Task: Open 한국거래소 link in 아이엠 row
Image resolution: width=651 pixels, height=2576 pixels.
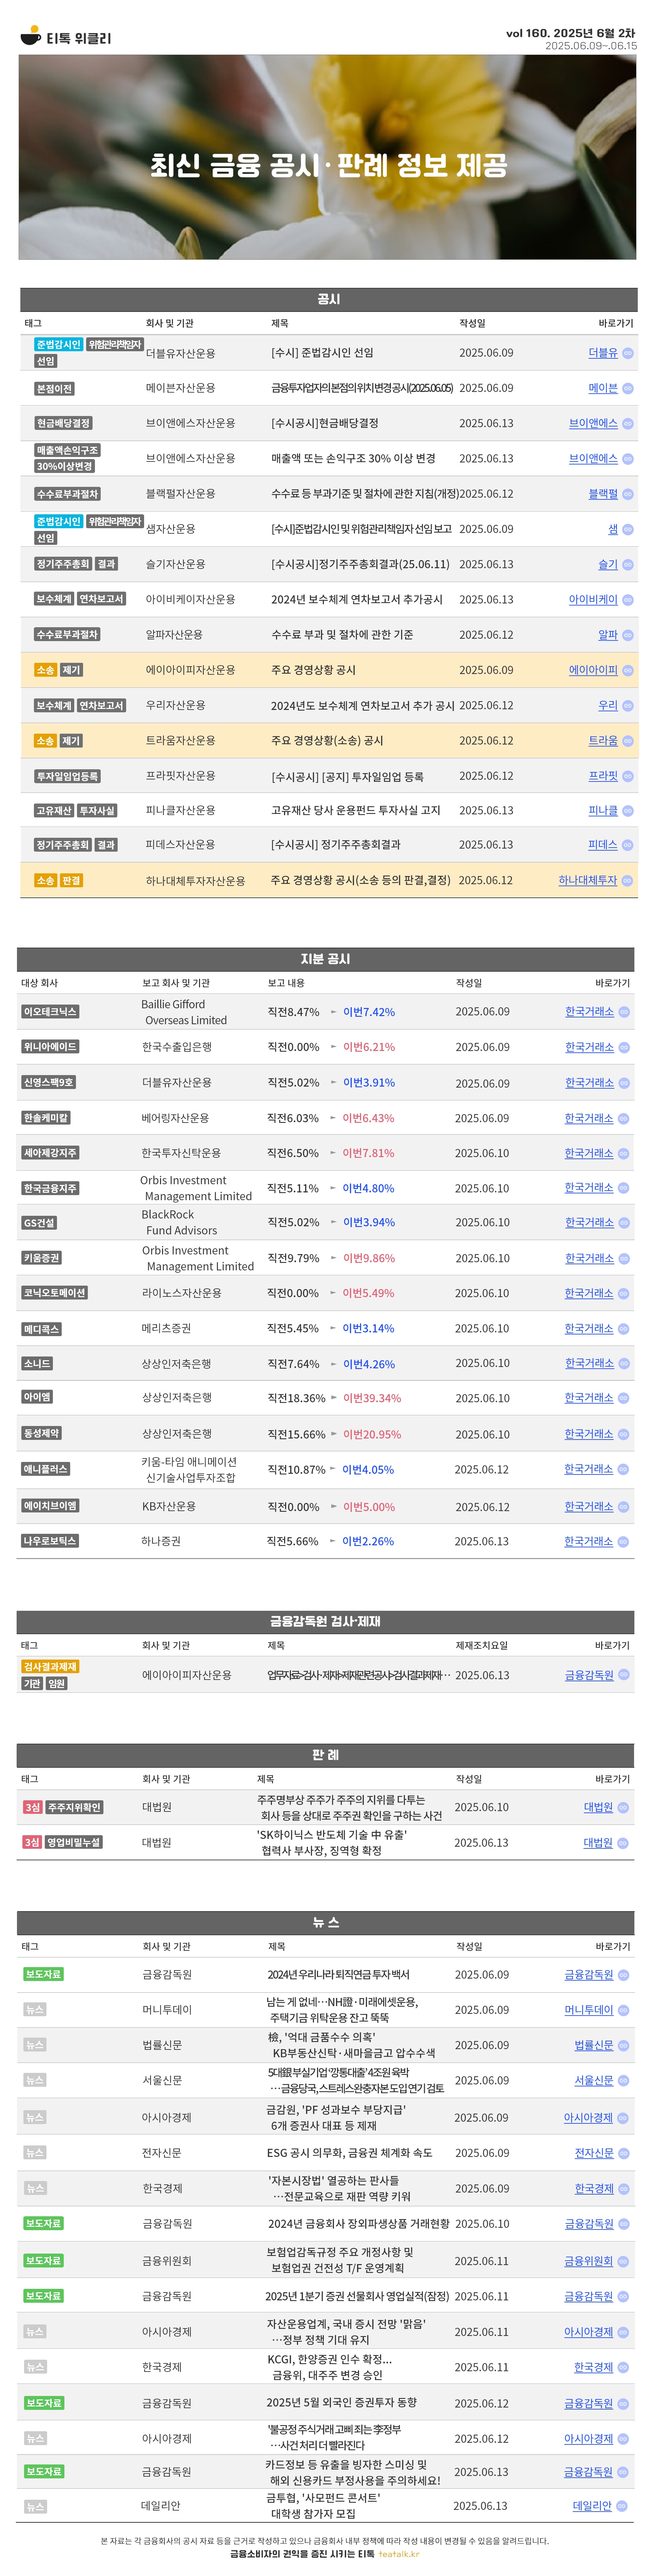Action: coord(589,1398)
